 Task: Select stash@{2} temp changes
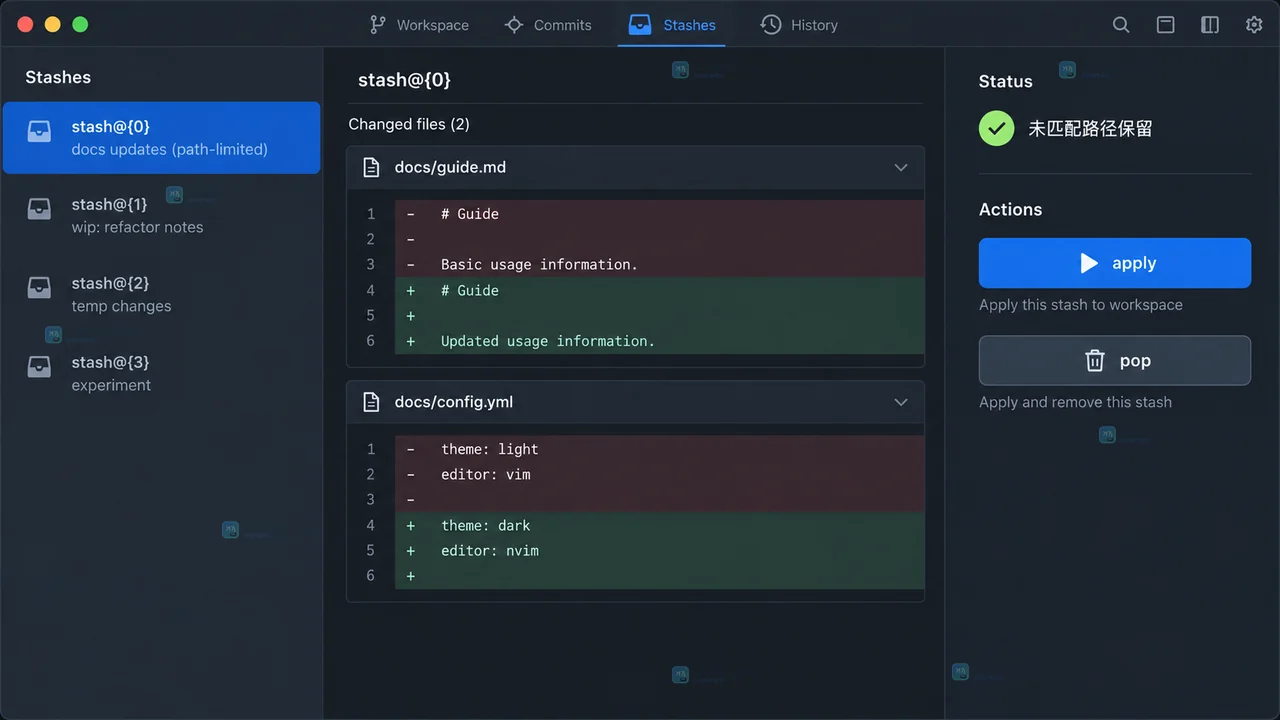click(161, 294)
